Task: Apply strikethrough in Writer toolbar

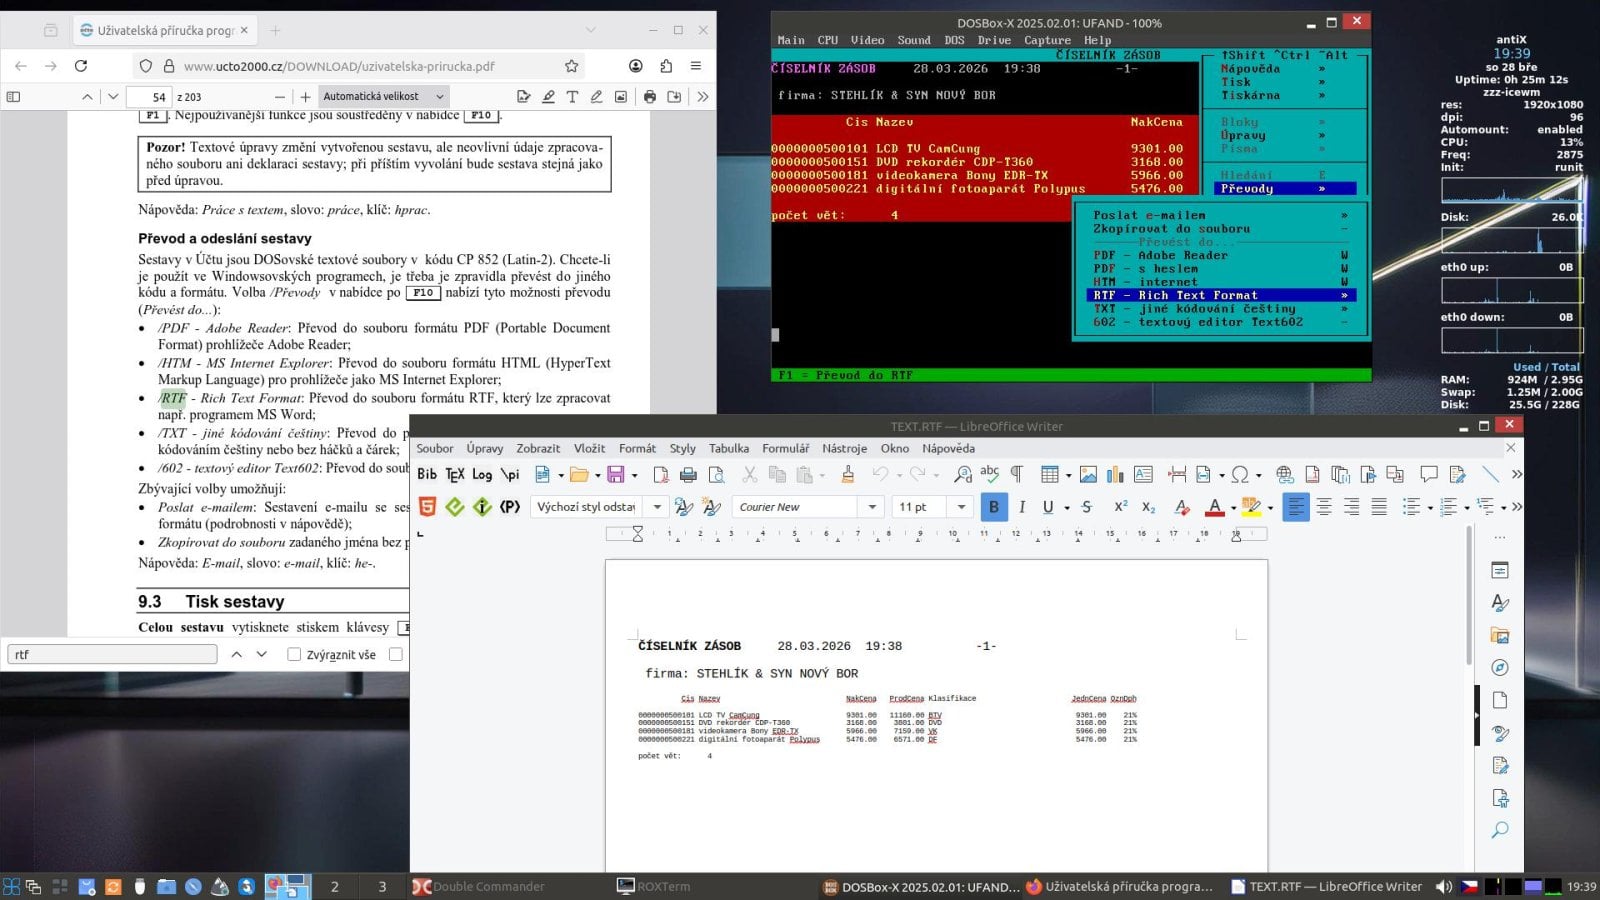Action: point(1087,507)
